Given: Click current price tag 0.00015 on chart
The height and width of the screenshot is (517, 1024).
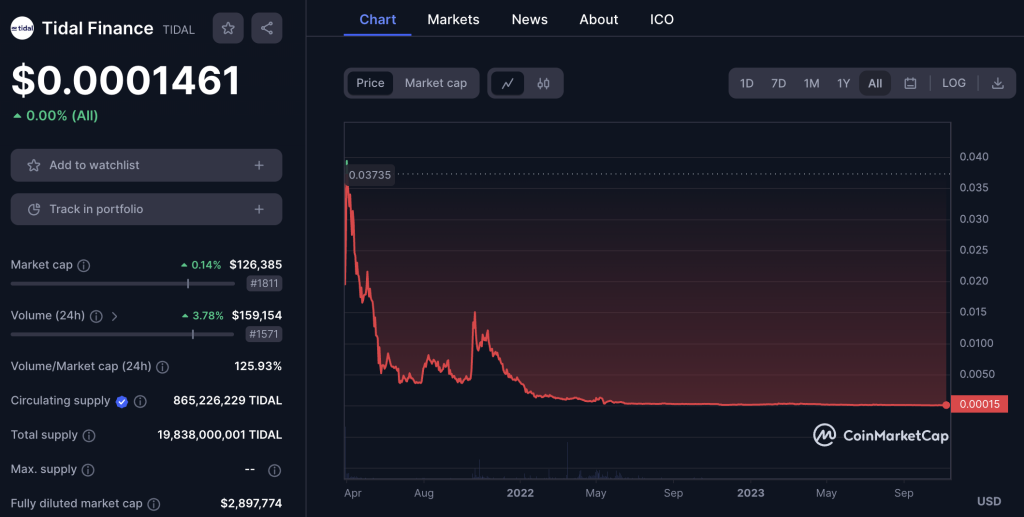Looking at the screenshot, I should pyautogui.click(x=980, y=404).
